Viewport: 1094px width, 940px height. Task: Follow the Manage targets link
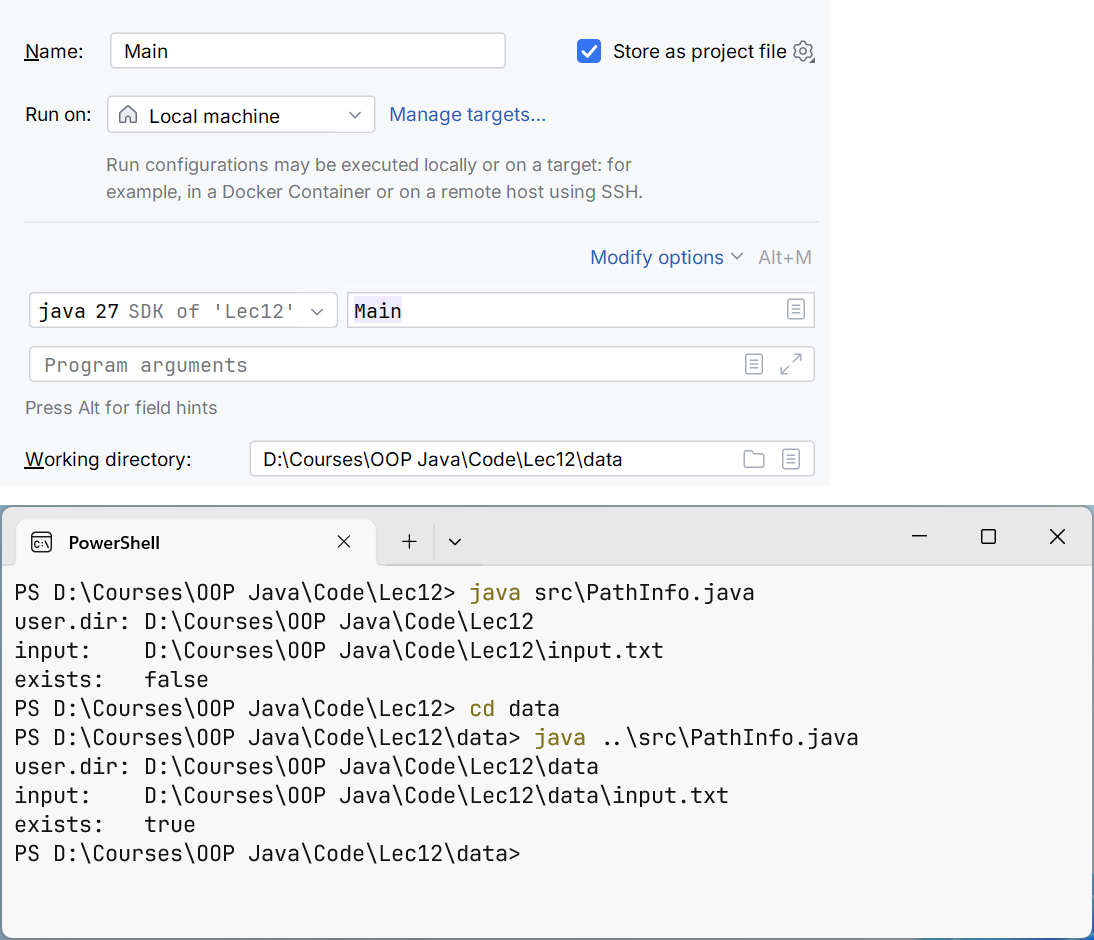(467, 114)
